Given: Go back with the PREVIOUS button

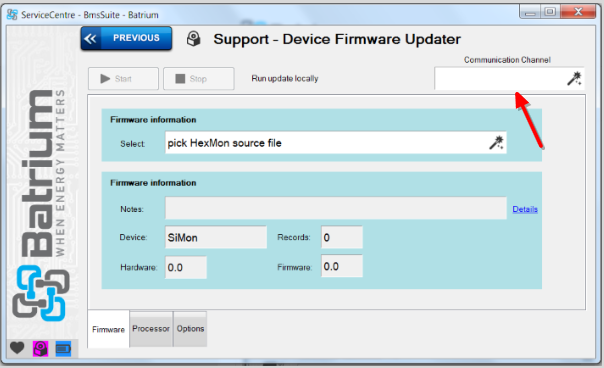Looking at the screenshot, I should pos(126,38).
